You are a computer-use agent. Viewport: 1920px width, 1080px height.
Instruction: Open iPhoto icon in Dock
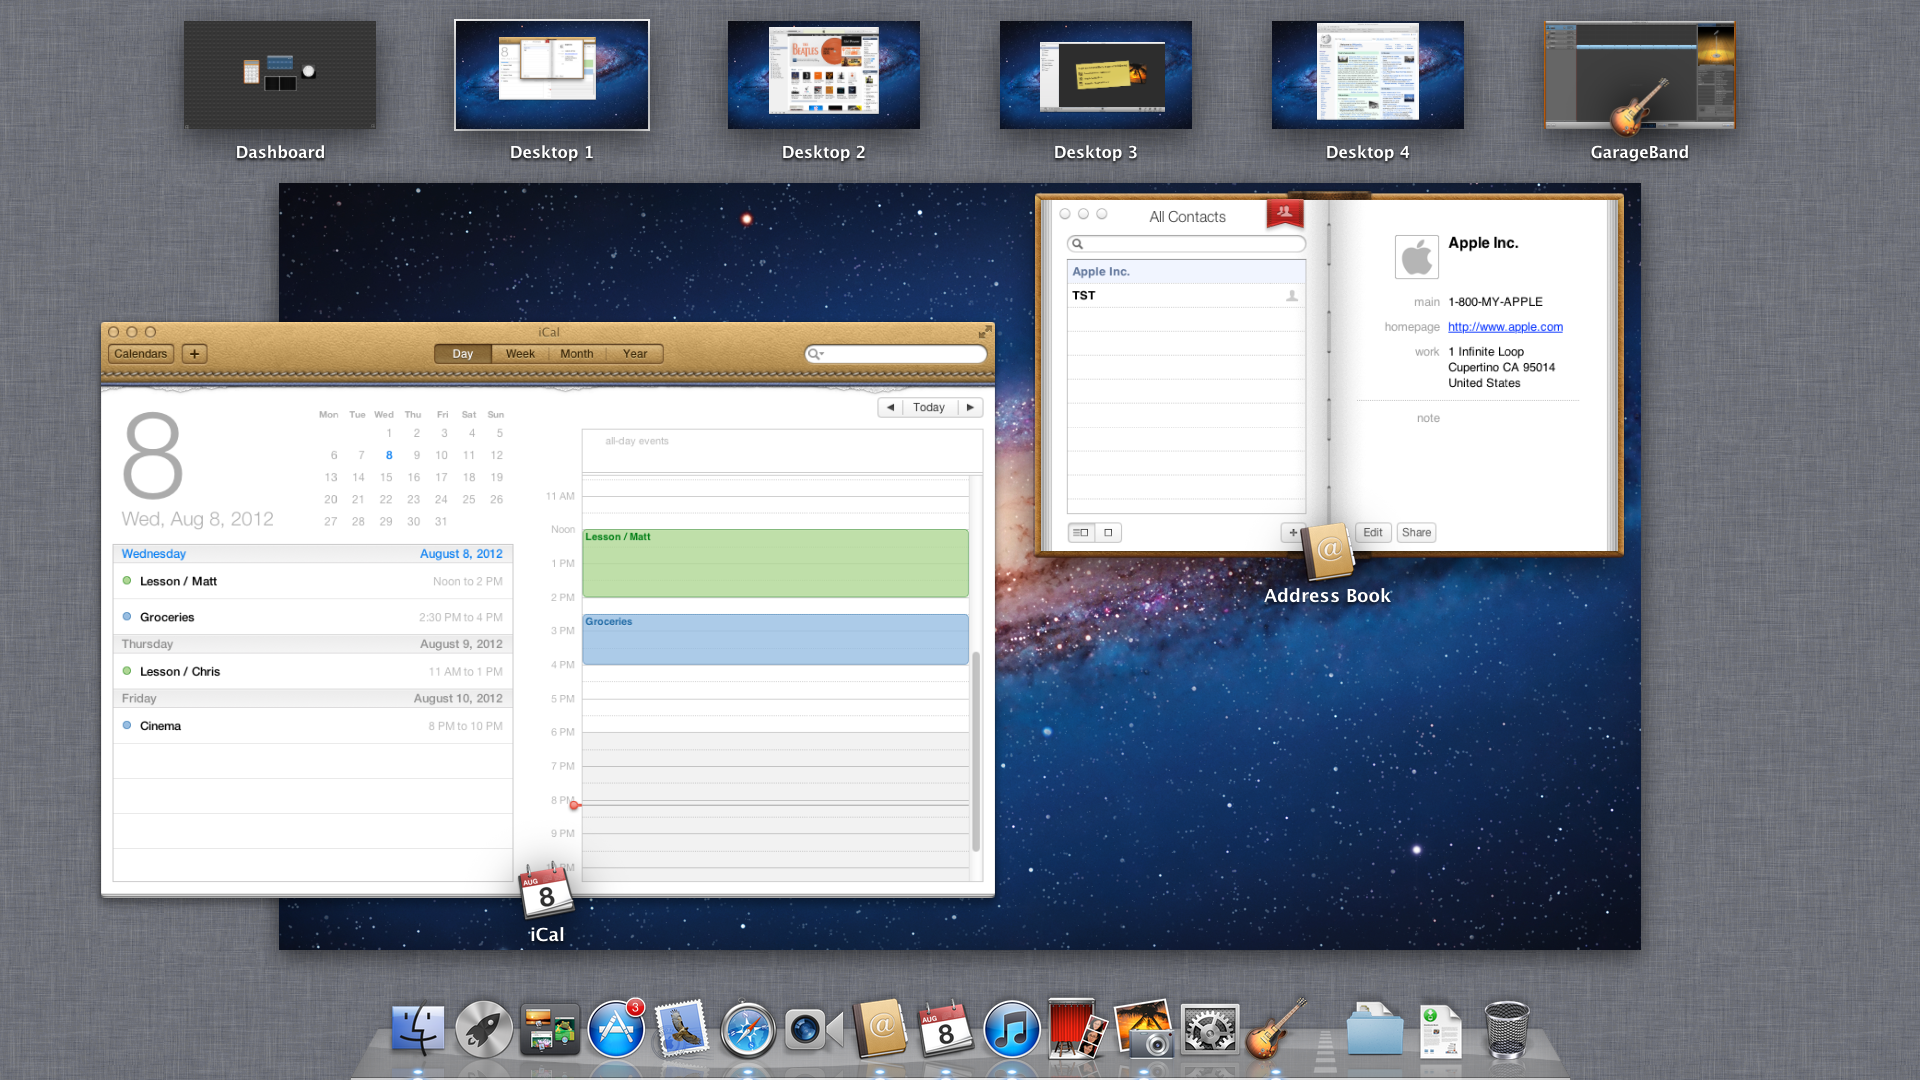tap(1143, 1028)
